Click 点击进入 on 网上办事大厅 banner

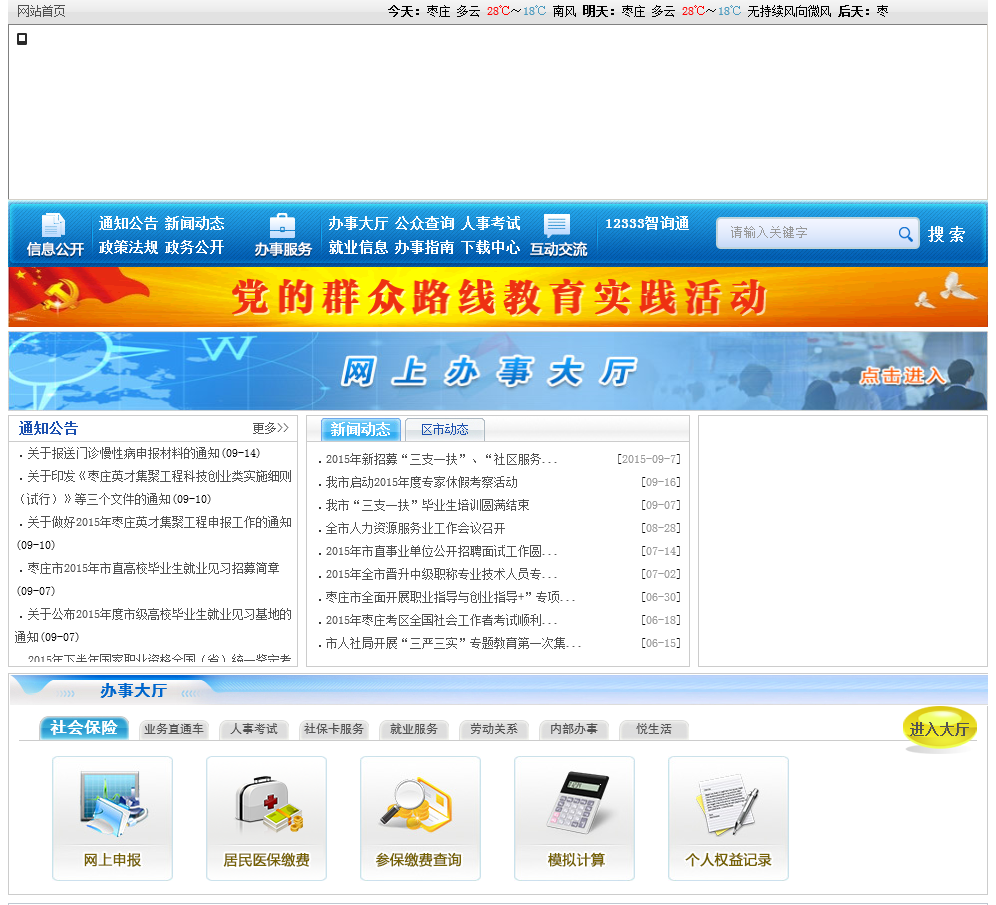click(x=902, y=375)
